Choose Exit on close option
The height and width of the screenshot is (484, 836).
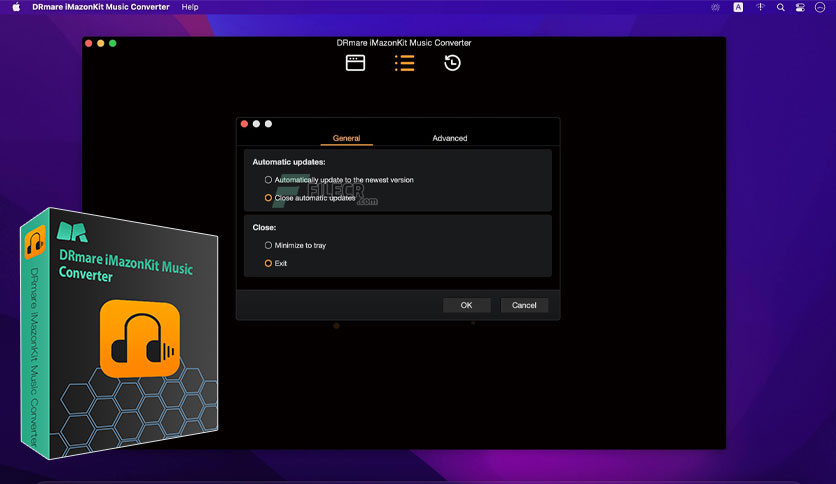pyautogui.click(x=276, y=263)
